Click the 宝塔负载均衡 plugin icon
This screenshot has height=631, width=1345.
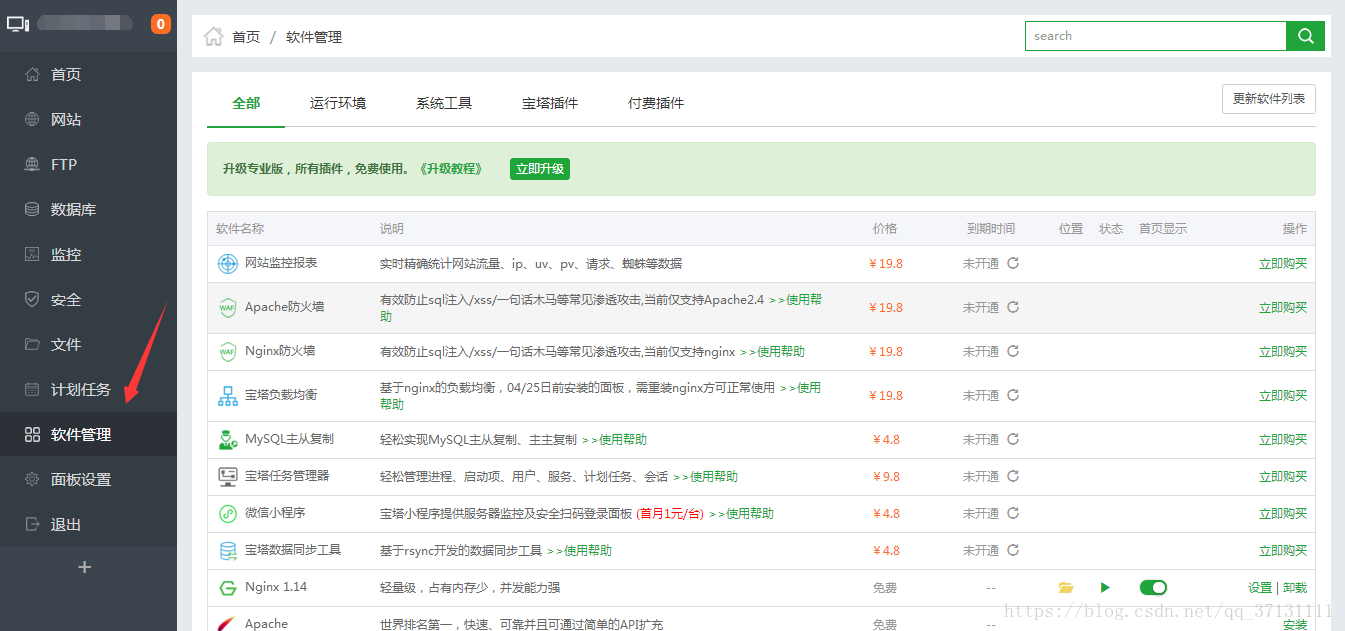click(228, 396)
